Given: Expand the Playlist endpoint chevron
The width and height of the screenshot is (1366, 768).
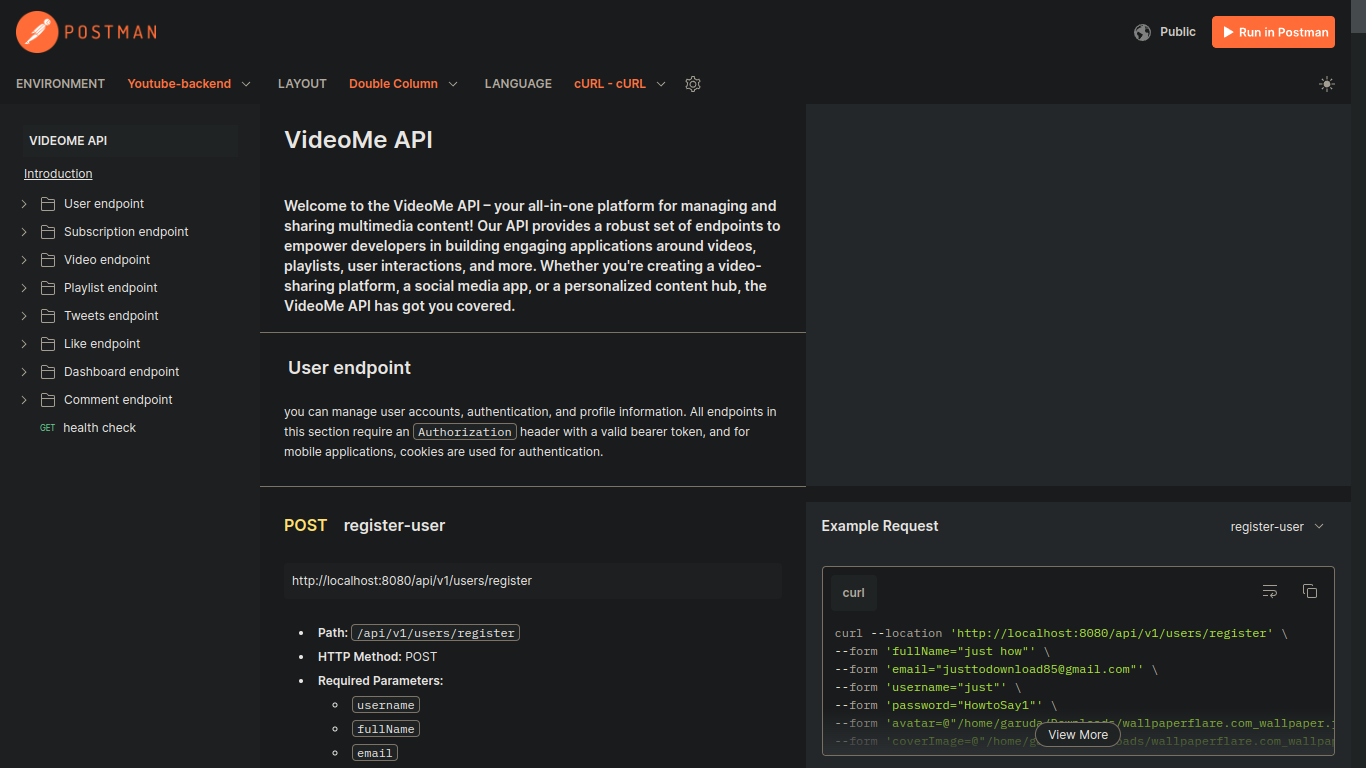Looking at the screenshot, I should (24, 288).
